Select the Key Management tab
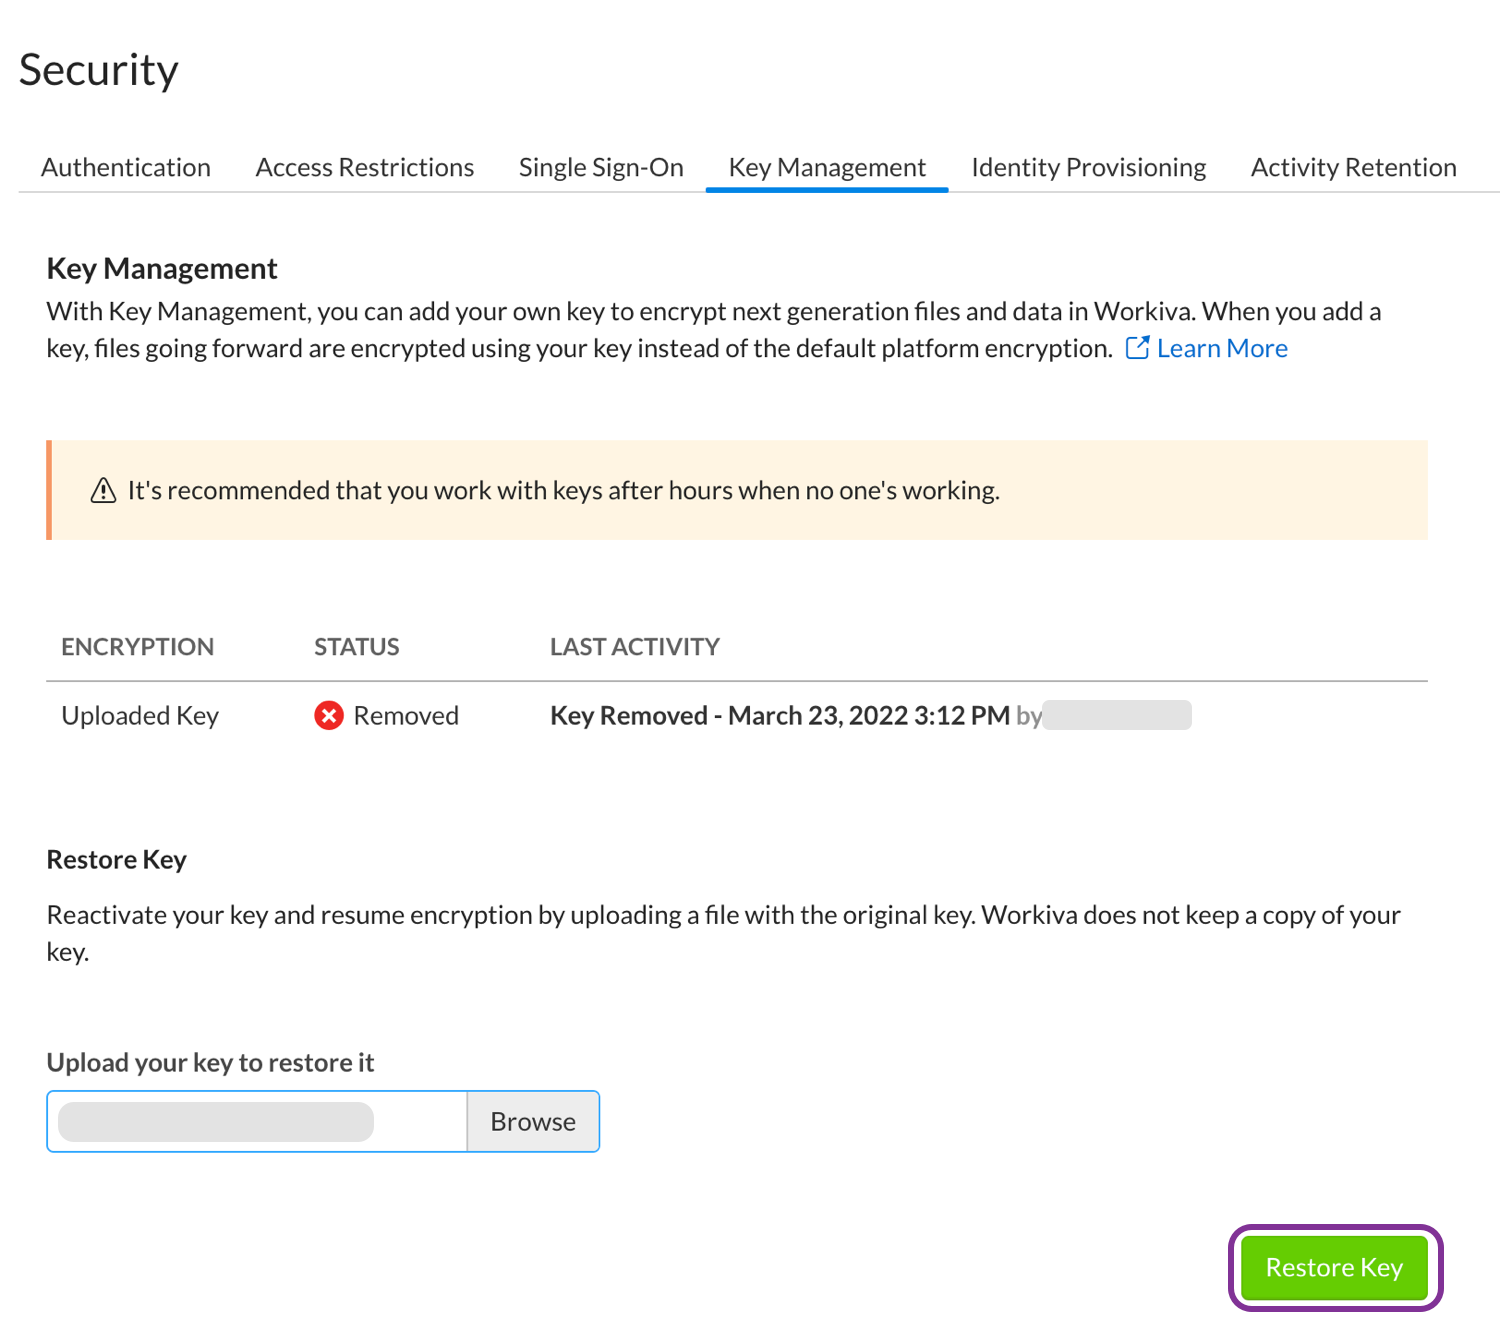Screen dimensions: 1500x1342 click(x=827, y=167)
